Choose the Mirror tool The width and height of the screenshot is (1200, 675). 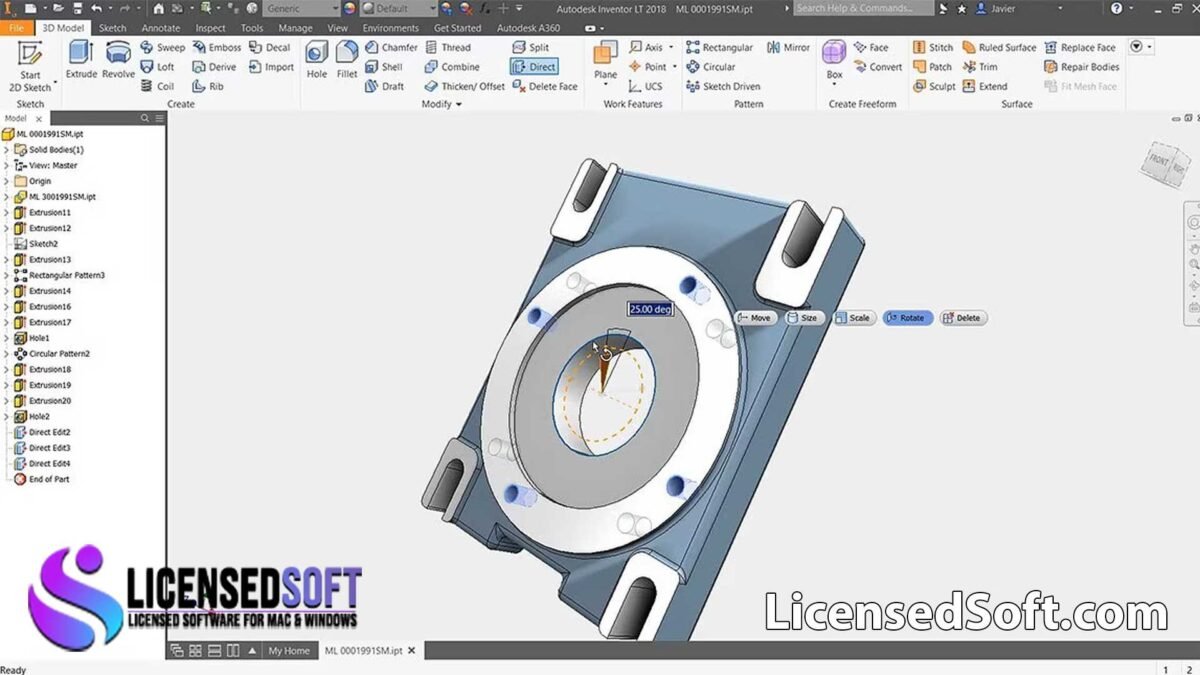pyautogui.click(x=789, y=47)
